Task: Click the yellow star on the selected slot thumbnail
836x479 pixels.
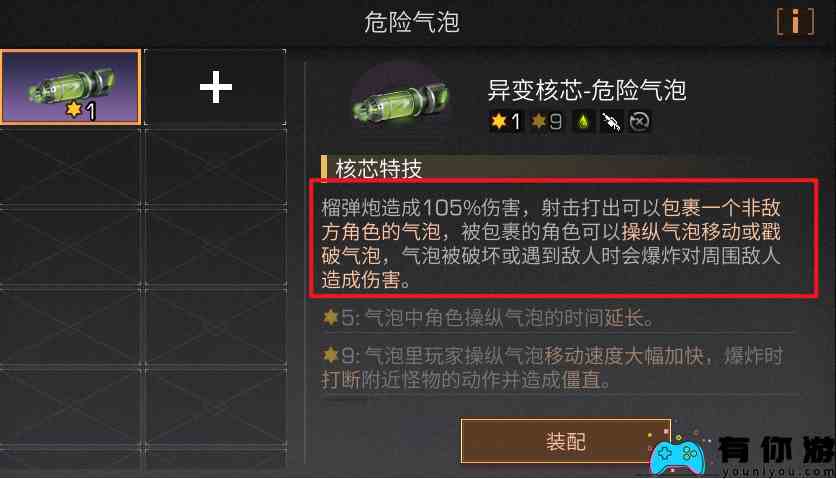Action: pyautogui.click(x=73, y=109)
